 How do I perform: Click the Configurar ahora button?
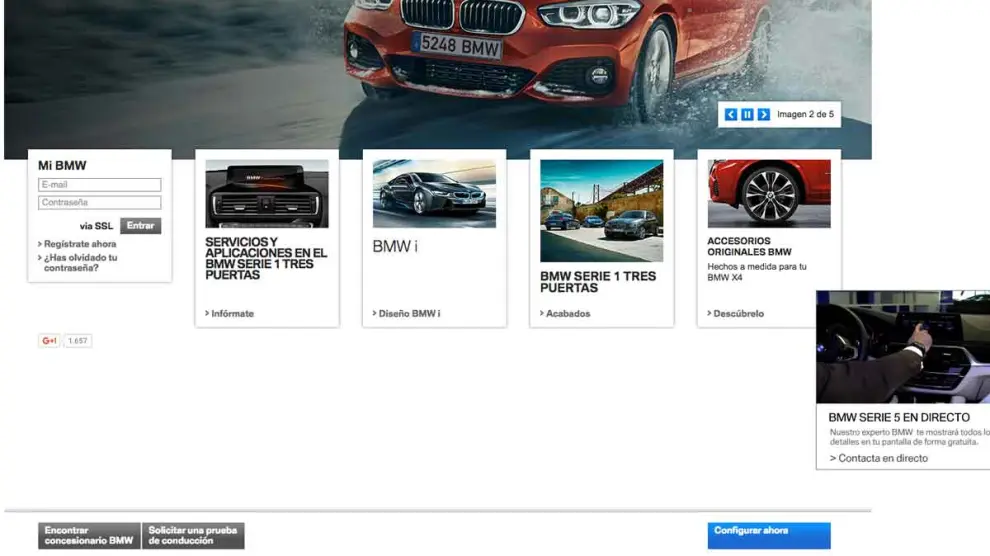point(768,533)
